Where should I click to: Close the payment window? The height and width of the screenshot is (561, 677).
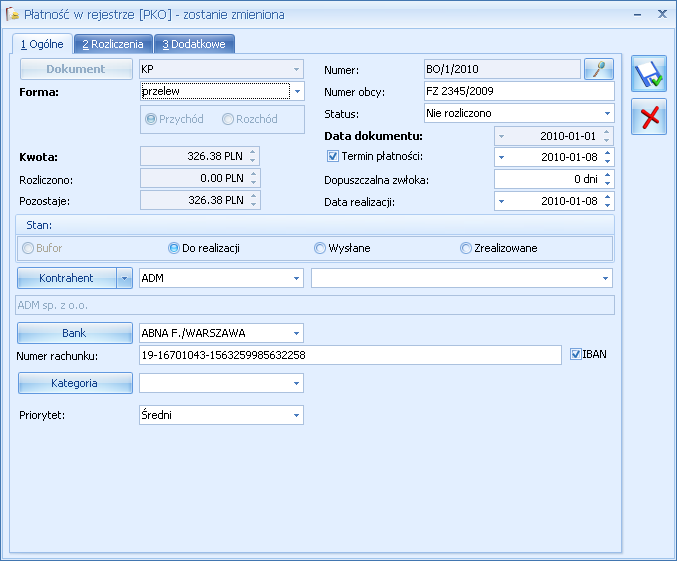[x=662, y=14]
